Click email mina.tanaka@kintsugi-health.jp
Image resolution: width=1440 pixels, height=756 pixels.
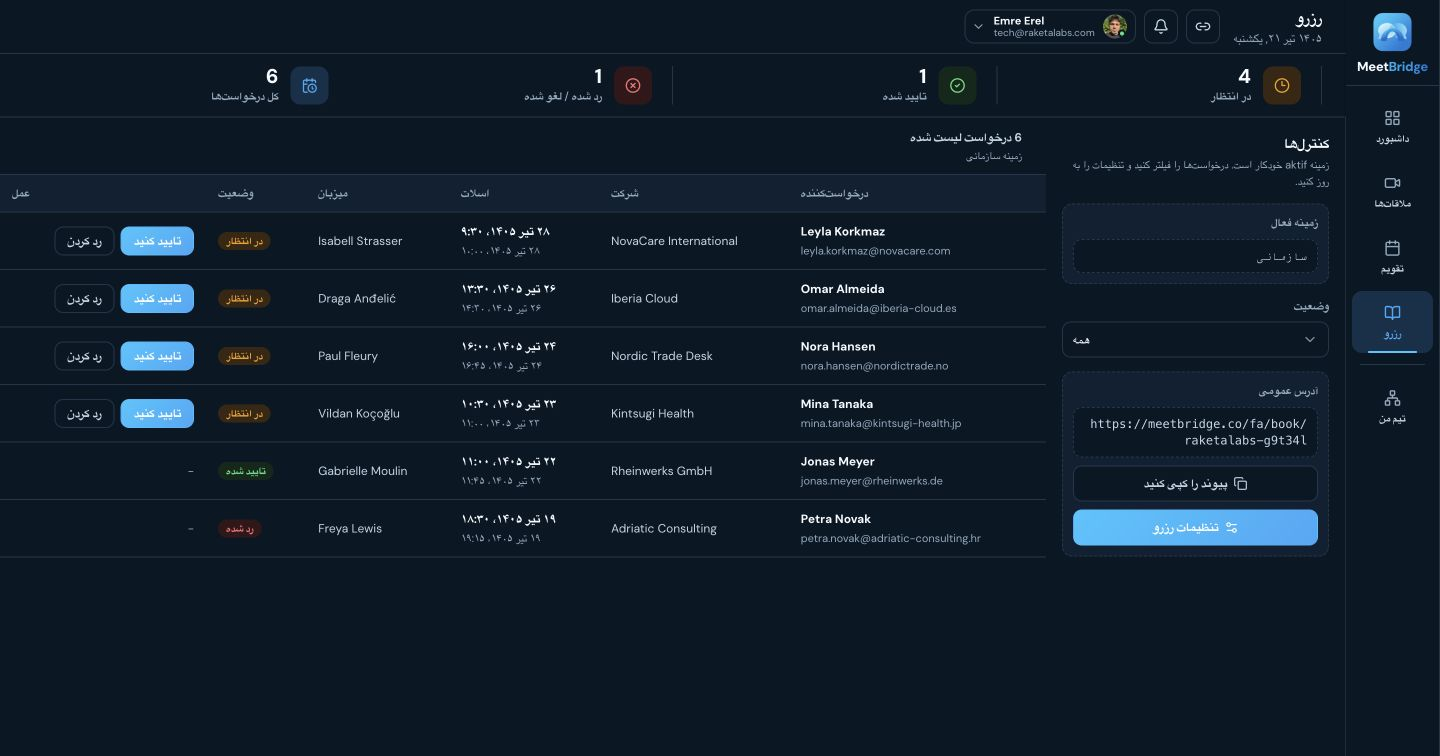(881, 423)
